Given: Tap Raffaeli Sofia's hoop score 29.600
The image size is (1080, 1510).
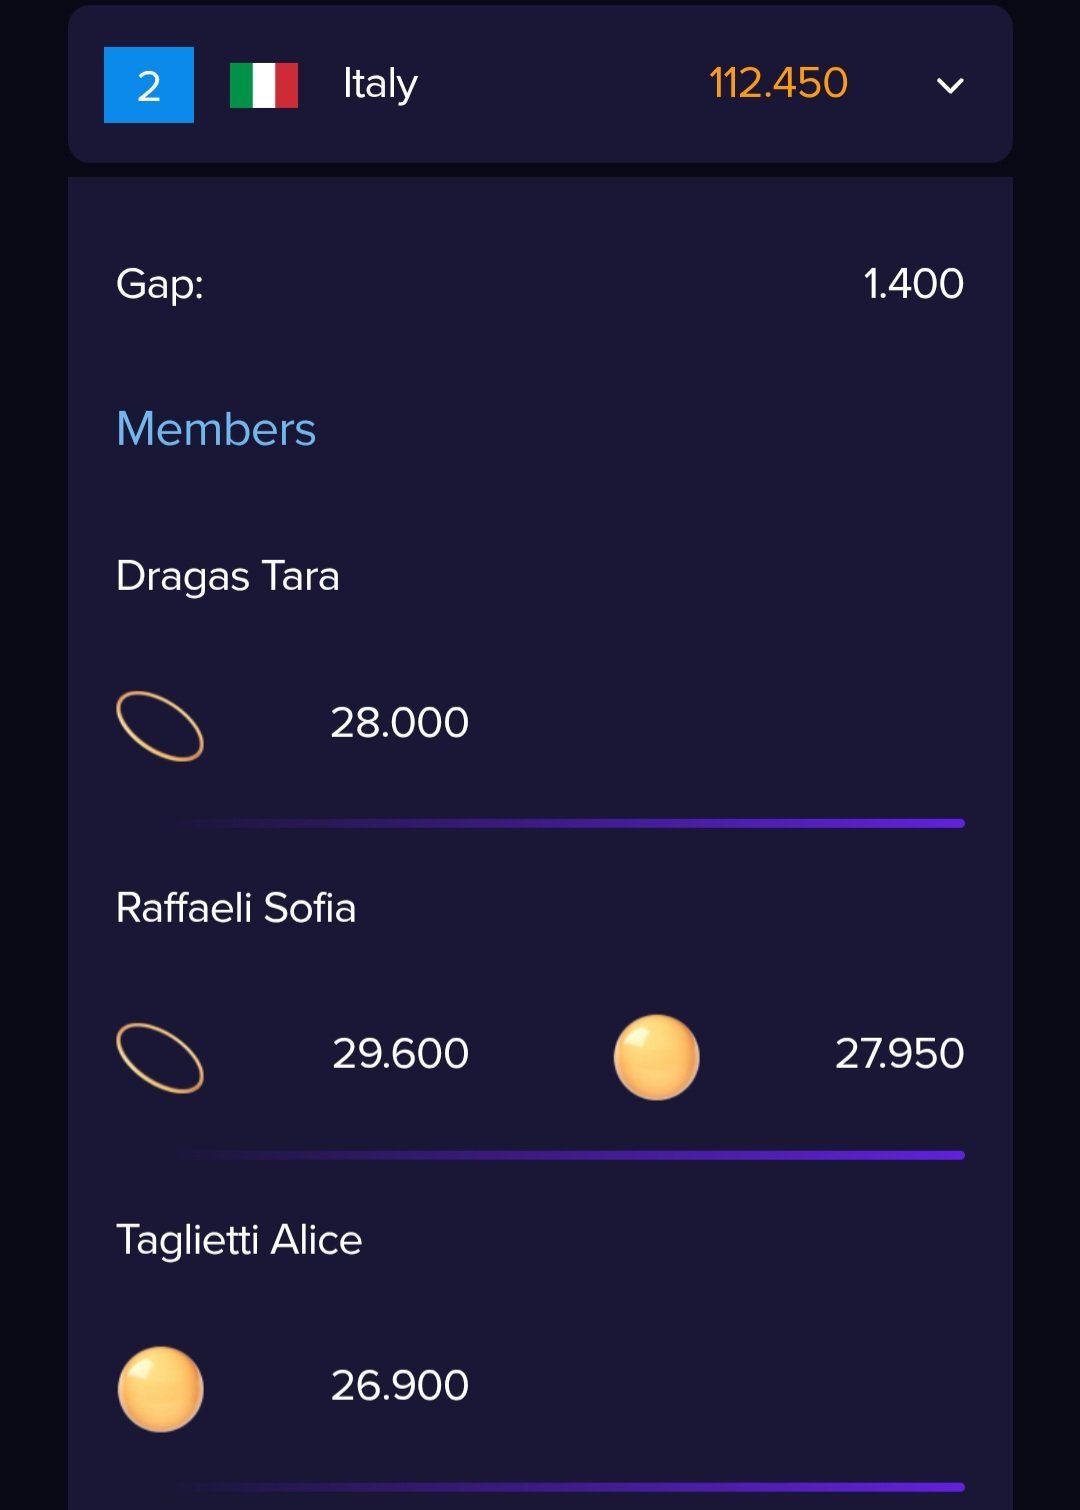Looking at the screenshot, I should [x=400, y=1054].
